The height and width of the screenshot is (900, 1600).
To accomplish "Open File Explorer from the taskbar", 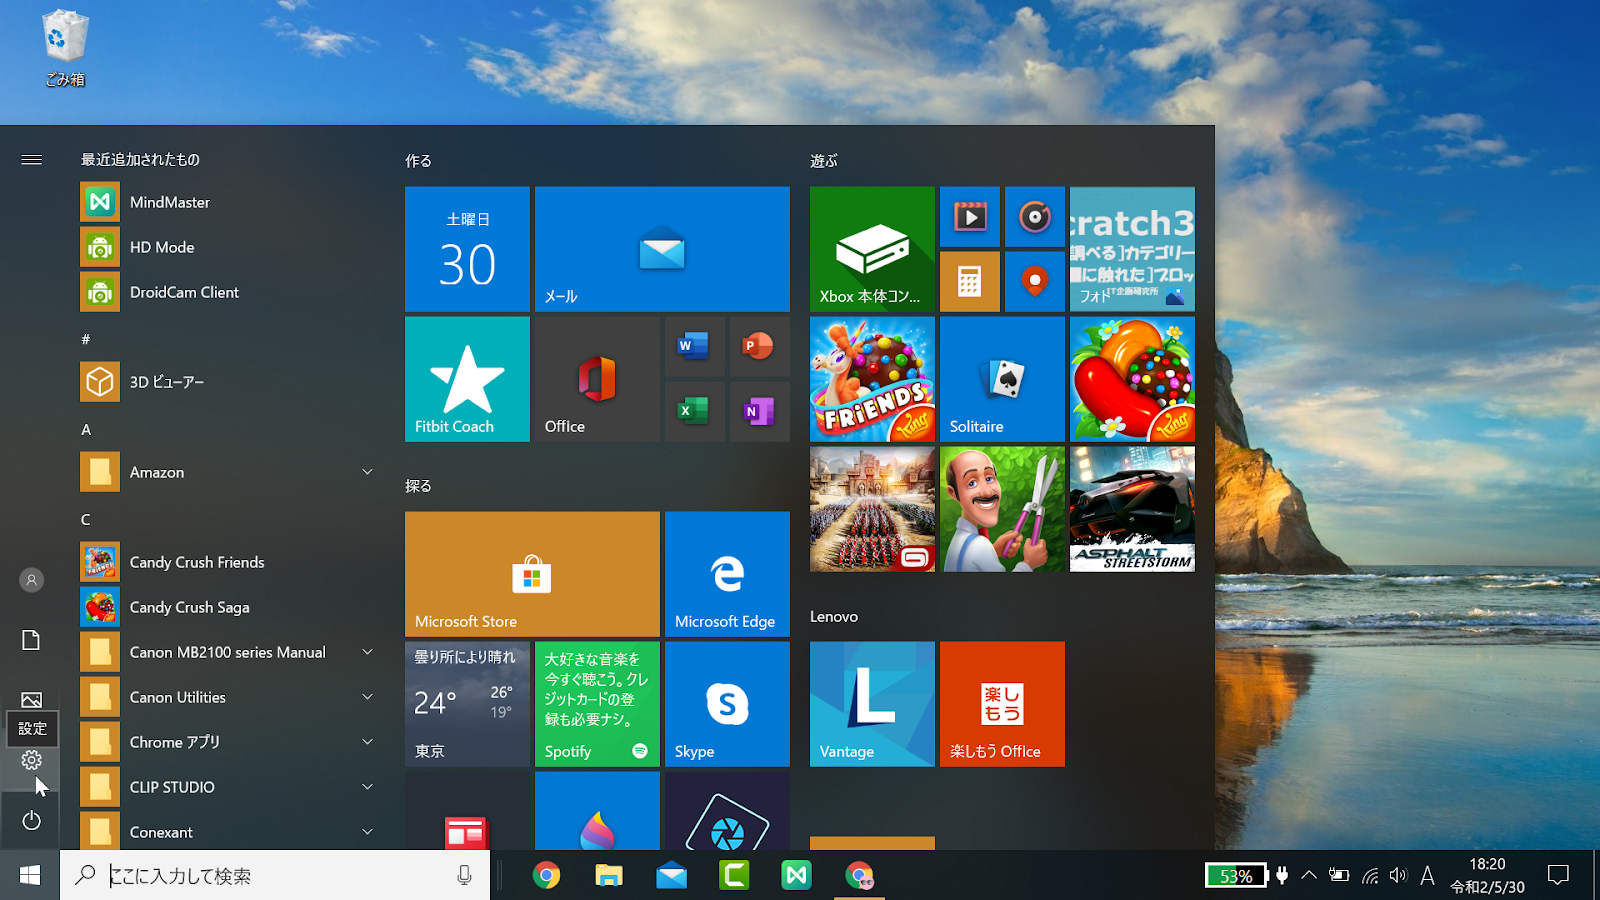I will click(609, 875).
